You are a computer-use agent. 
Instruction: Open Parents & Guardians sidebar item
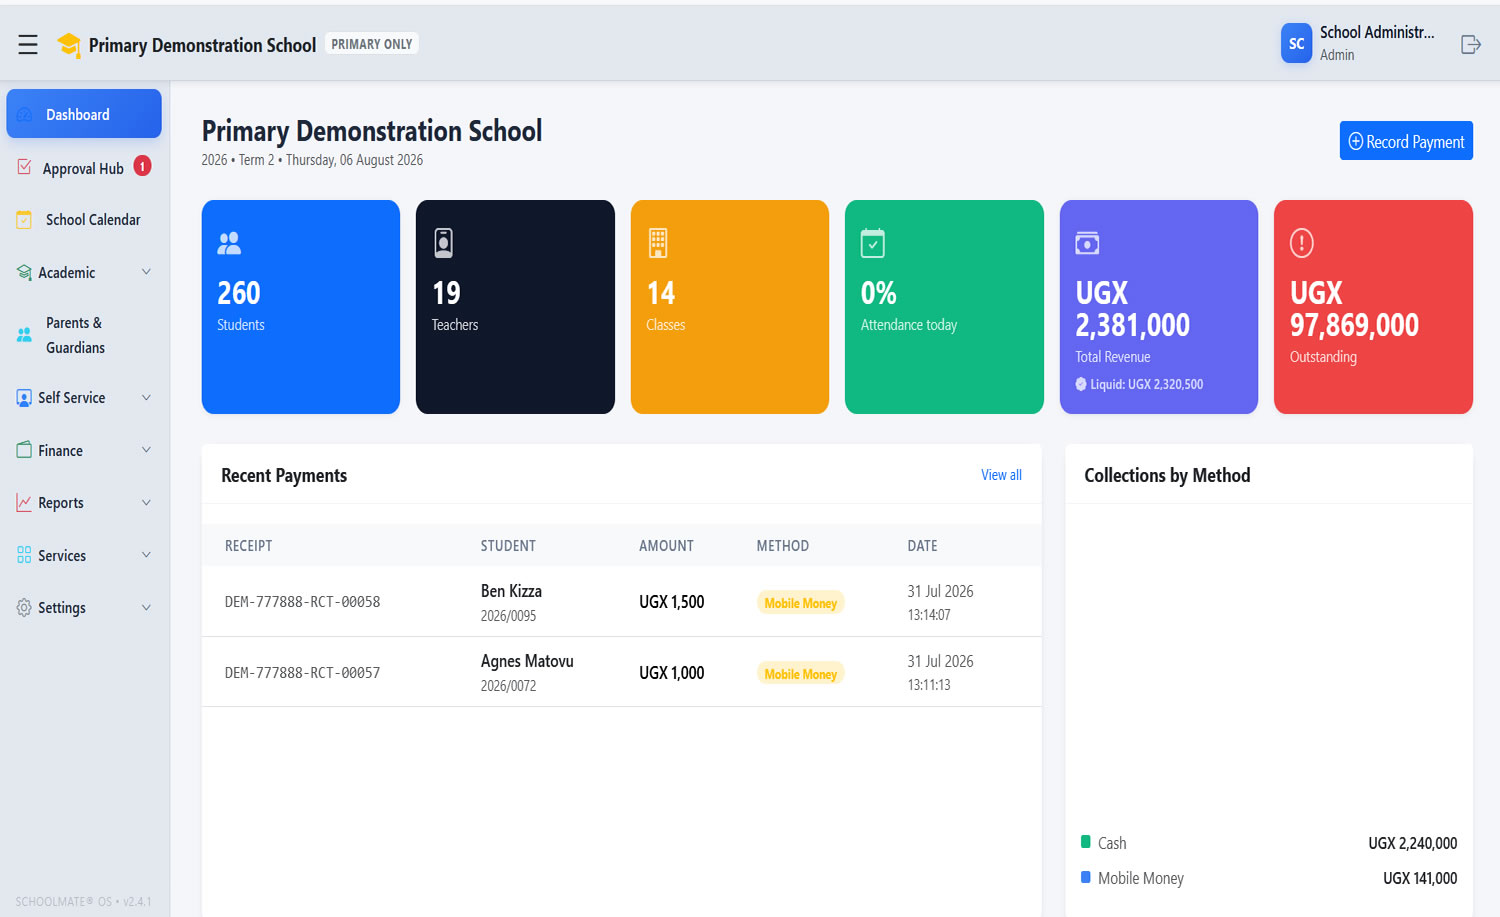(x=84, y=335)
